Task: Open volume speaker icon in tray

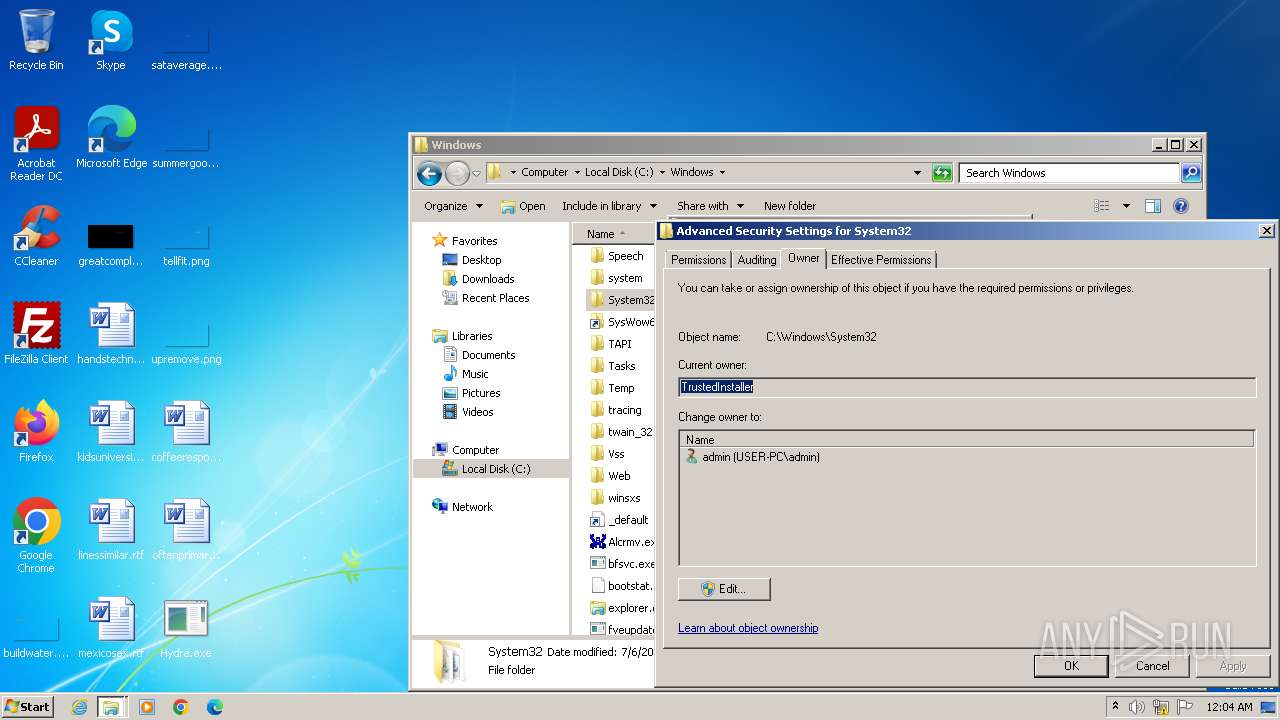Action: tap(1137, 707)
